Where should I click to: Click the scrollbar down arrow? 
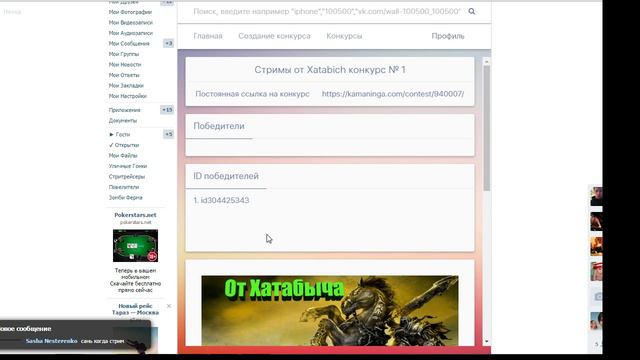coord(486,342)
